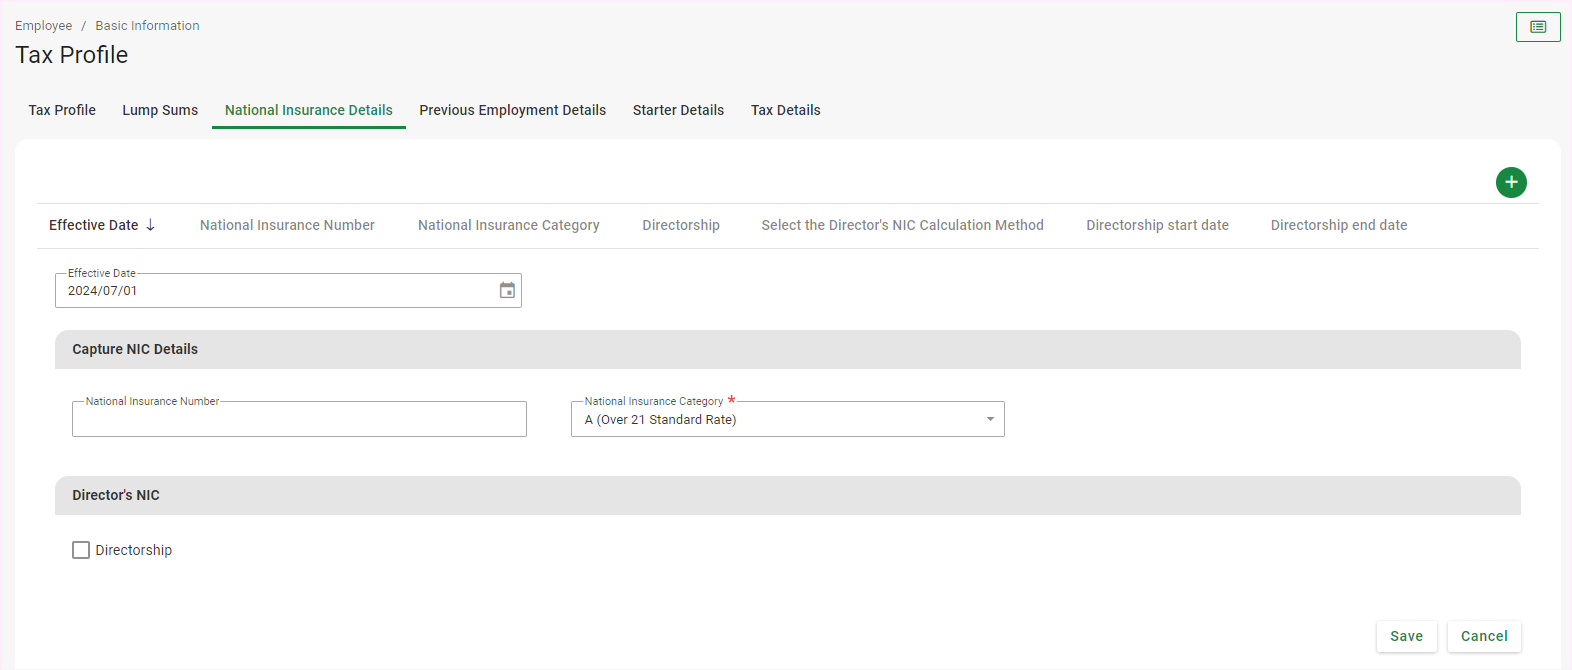Open the Lump Sums tab

point(160,110)
